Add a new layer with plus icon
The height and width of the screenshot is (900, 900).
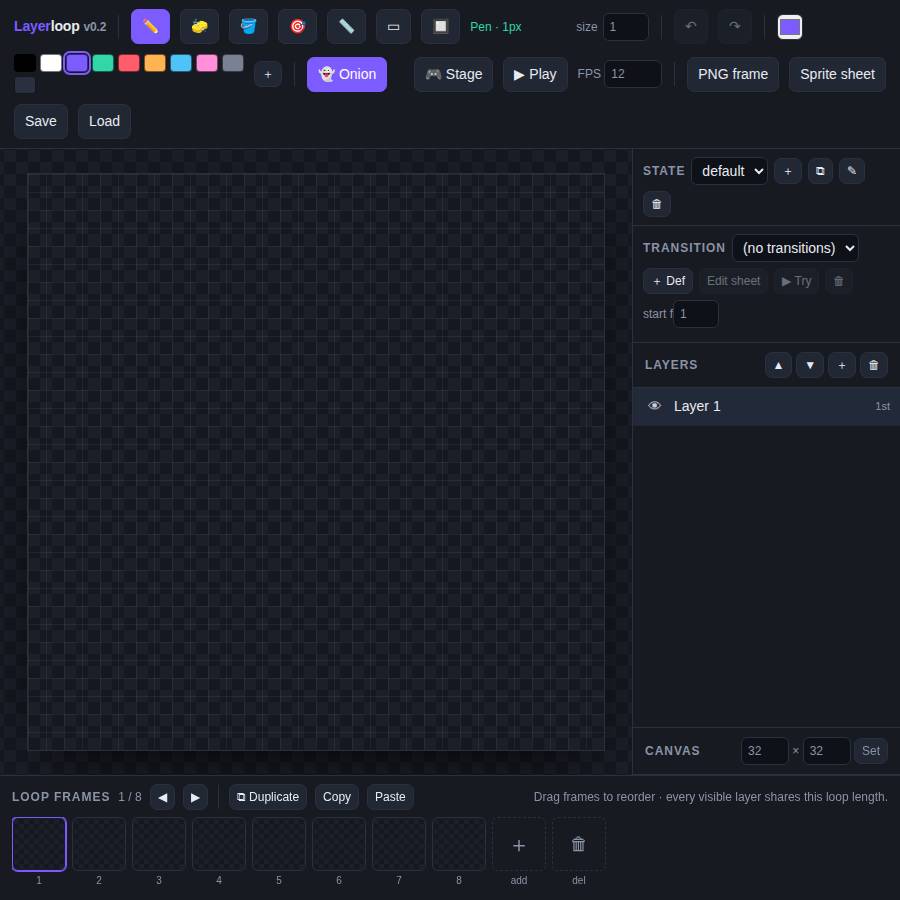[x=841, y=366]
